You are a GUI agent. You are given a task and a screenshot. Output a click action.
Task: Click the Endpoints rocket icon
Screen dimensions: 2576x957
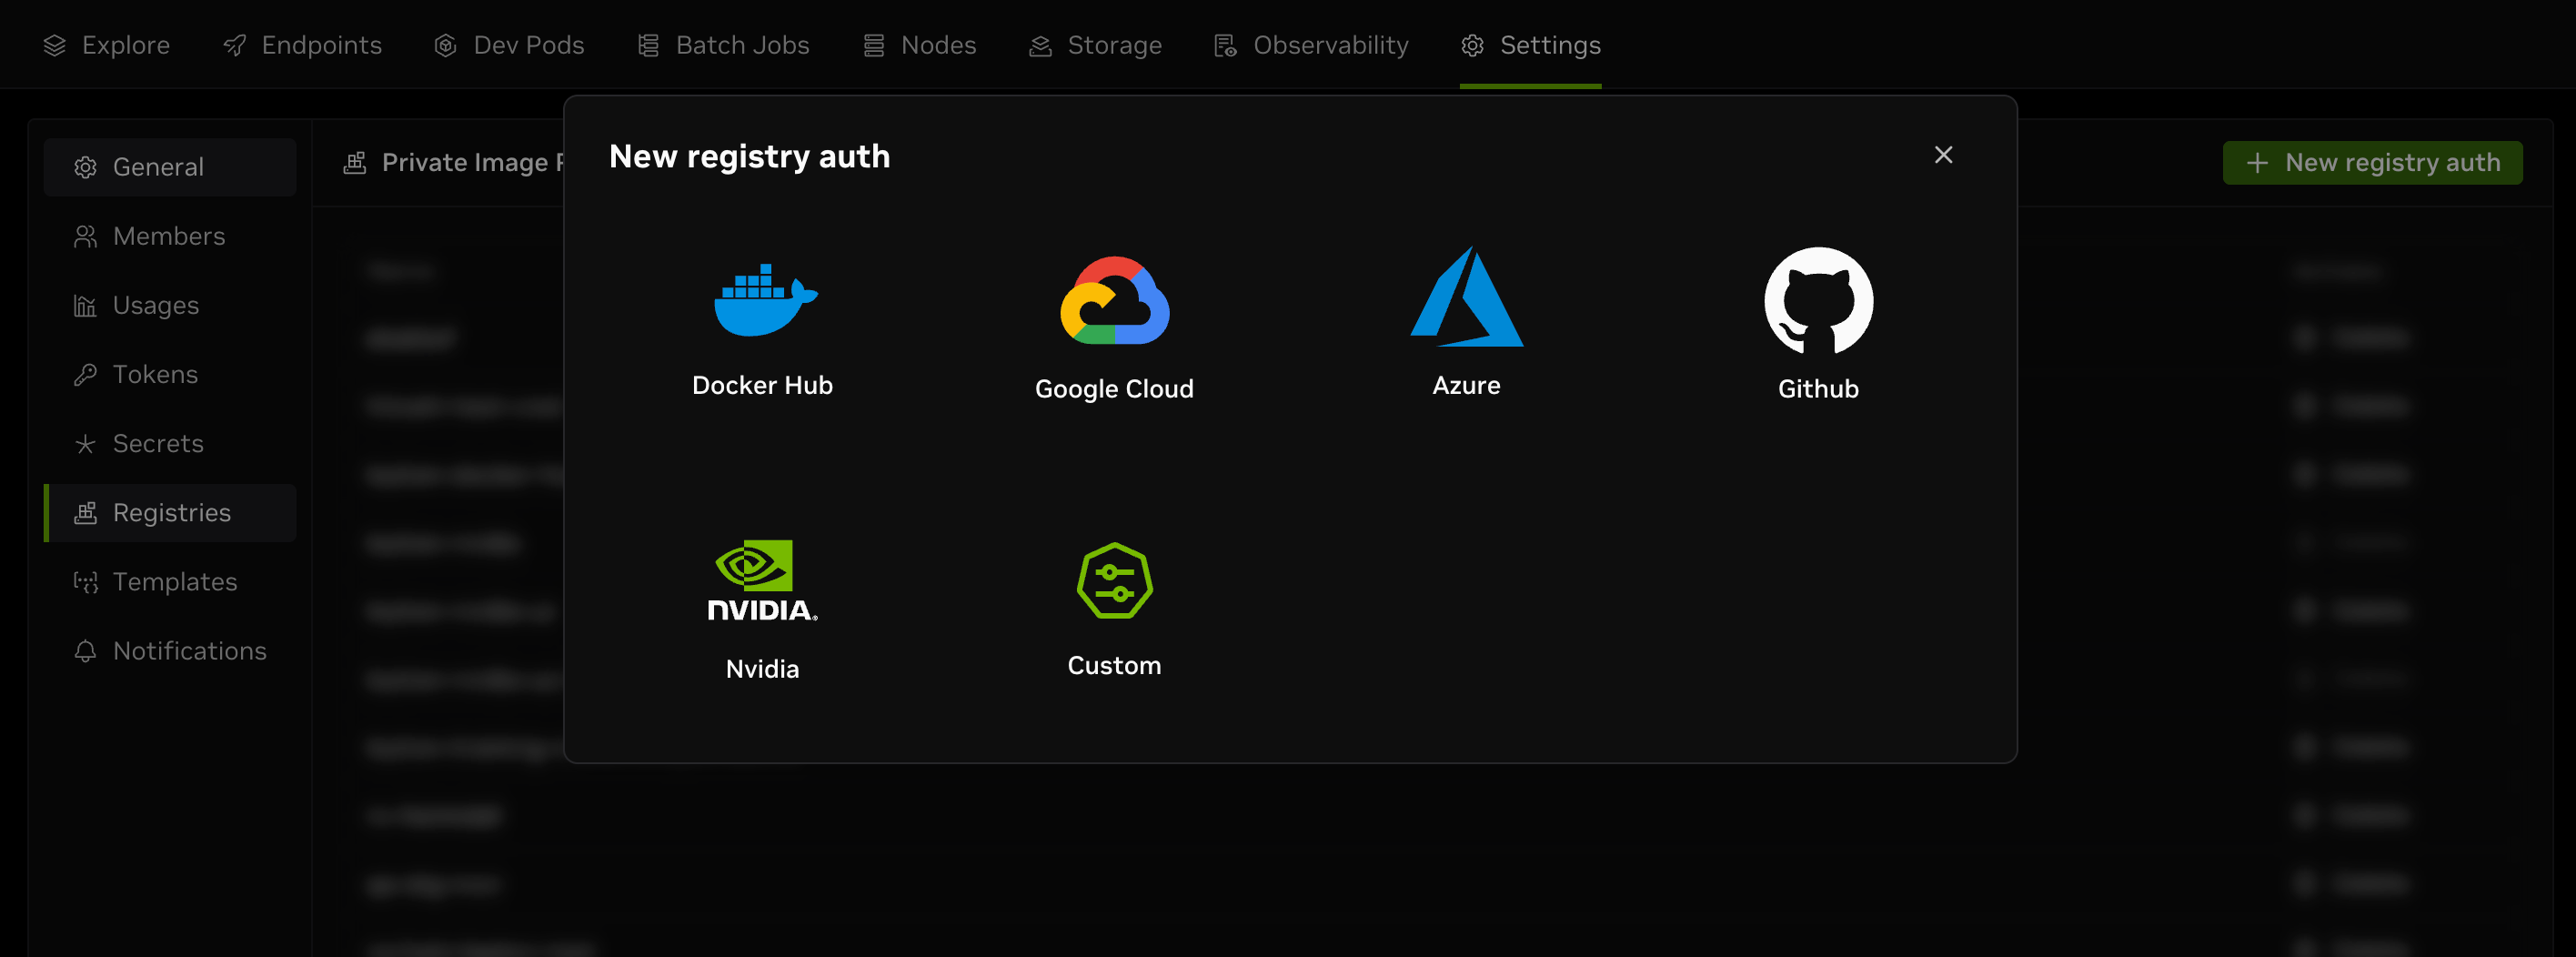(x=234, y=46)
